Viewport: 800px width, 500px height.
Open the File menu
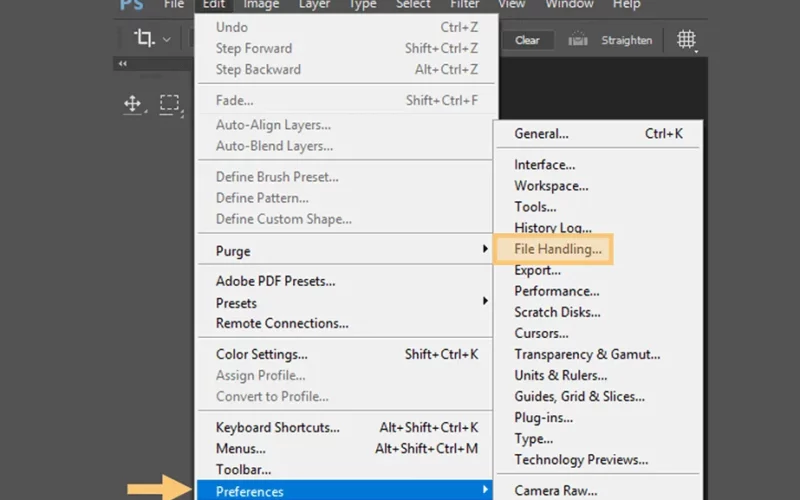pos(173,5)
